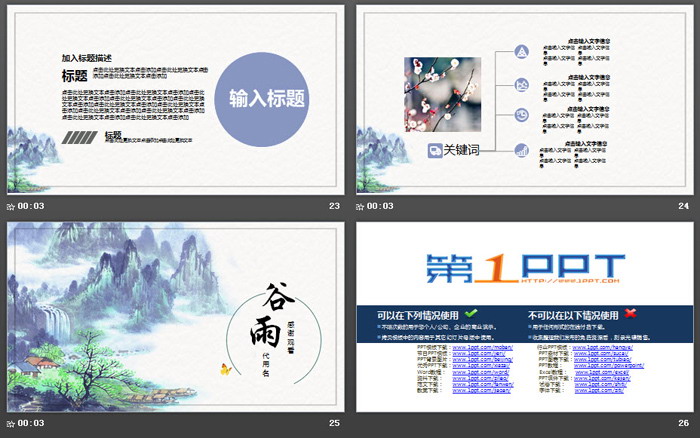Click transition star icon under slide 24
Viewport: 700px width, 438px height.
pyautogui.click(x=360, y=206)
